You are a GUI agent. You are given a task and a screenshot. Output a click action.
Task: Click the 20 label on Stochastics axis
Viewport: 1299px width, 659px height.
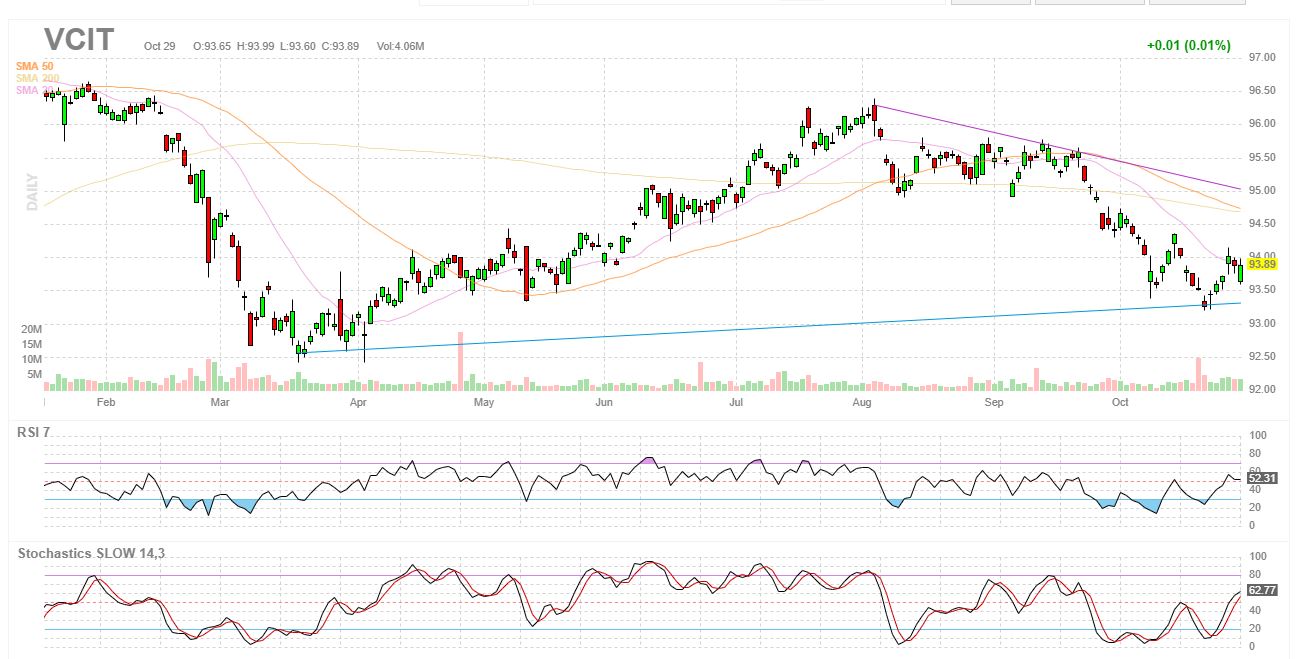point(1254,629)
